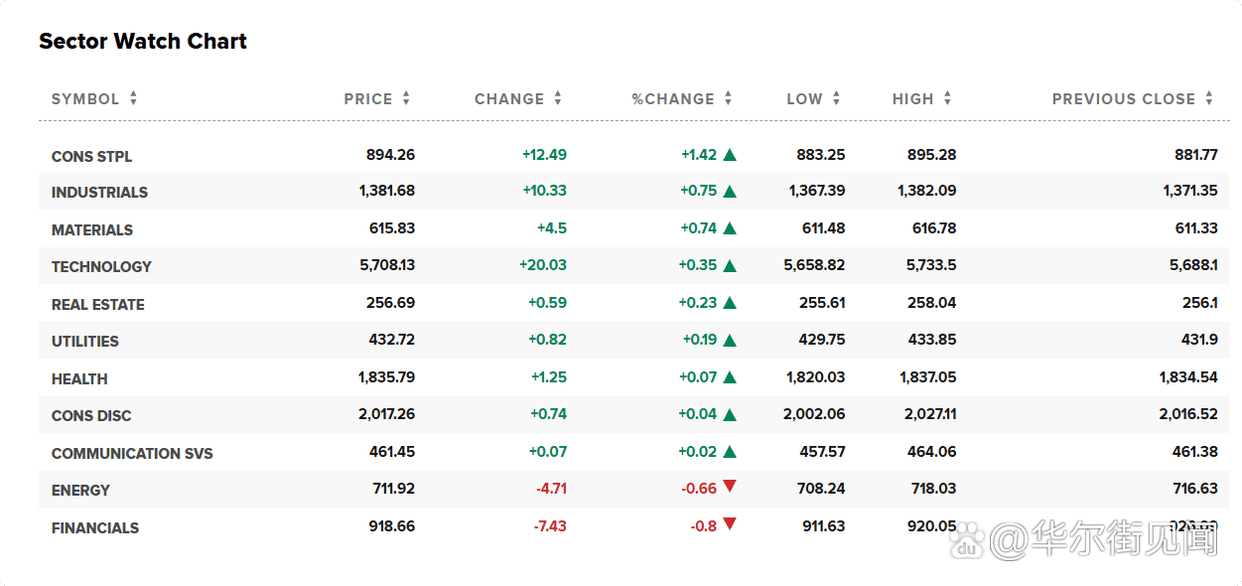Sort table by PREVIOUS CLOSE column label
This screenshot has width=1242, height=586.
pyautogui.click(x=1123, y=99)
